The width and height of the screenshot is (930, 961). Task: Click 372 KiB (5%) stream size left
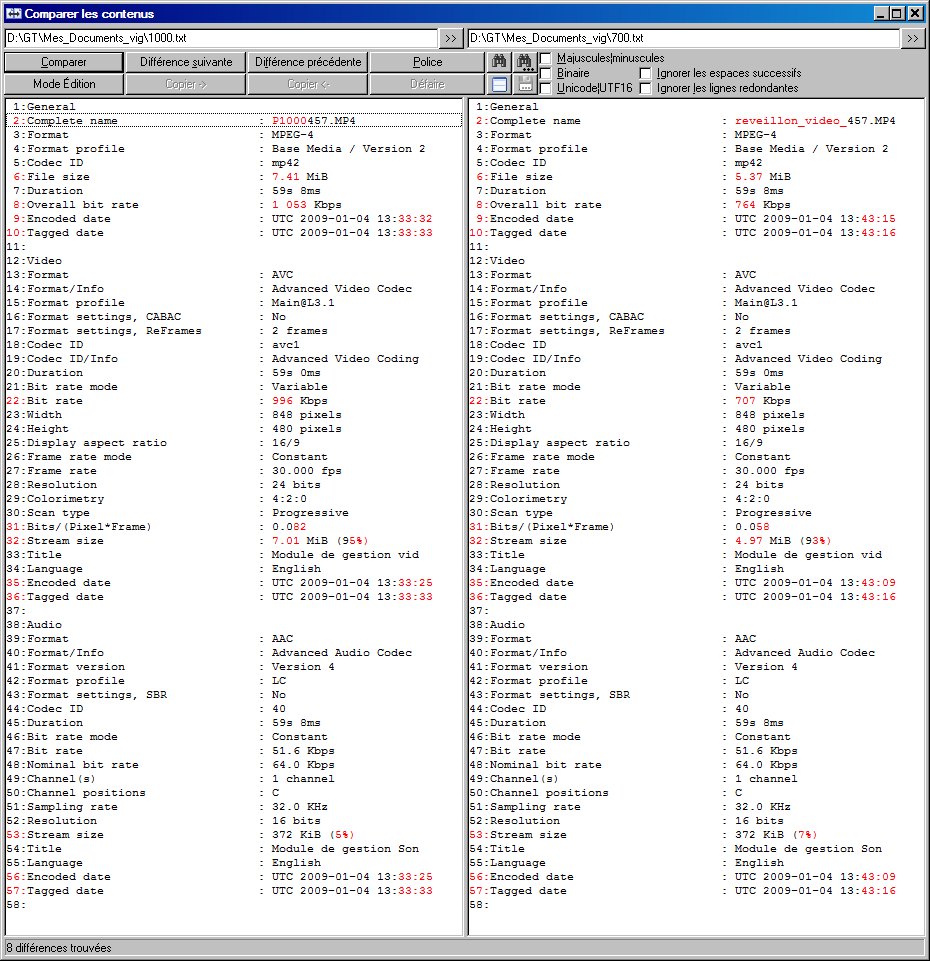coord(313,835)
